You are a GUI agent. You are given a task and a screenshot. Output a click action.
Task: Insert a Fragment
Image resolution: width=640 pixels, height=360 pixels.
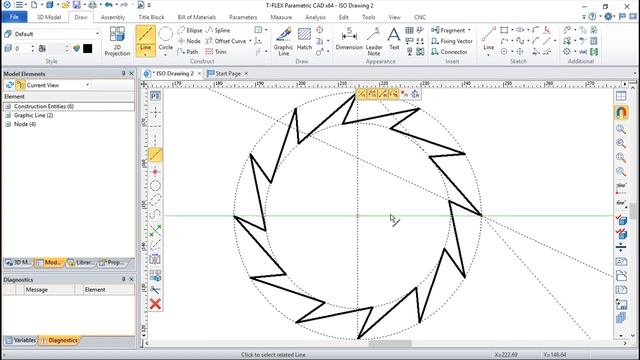(x=449, y=30)
